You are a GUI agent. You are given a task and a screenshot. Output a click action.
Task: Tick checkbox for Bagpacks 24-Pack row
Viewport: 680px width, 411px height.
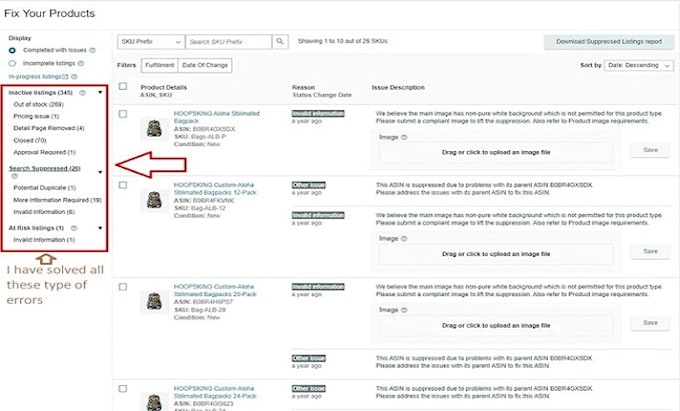(123, 389)
